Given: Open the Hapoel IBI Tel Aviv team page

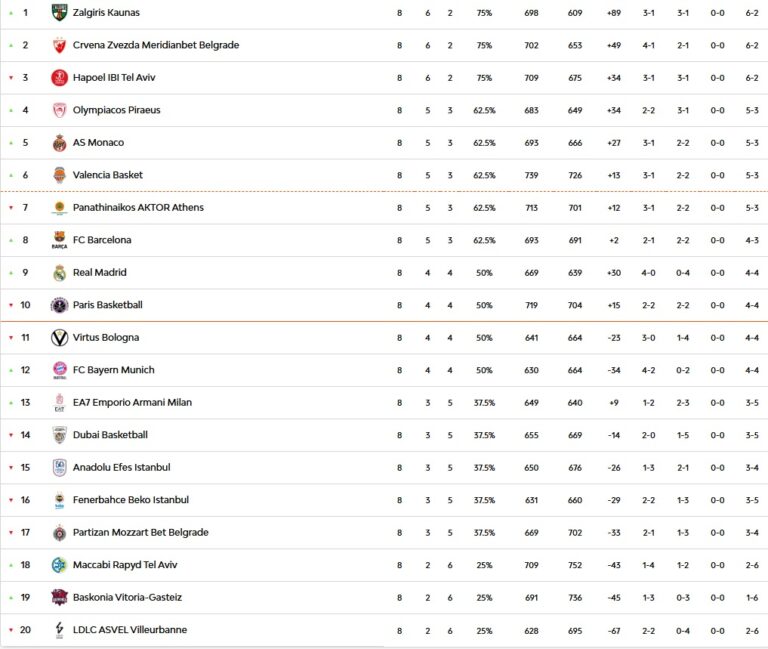Looking at the screenshot, I should tap(114, 78).
